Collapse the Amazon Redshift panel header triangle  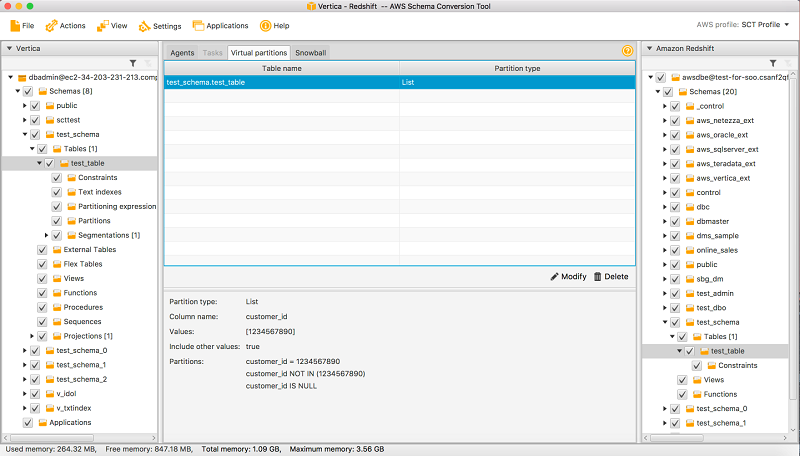[649, 48]
